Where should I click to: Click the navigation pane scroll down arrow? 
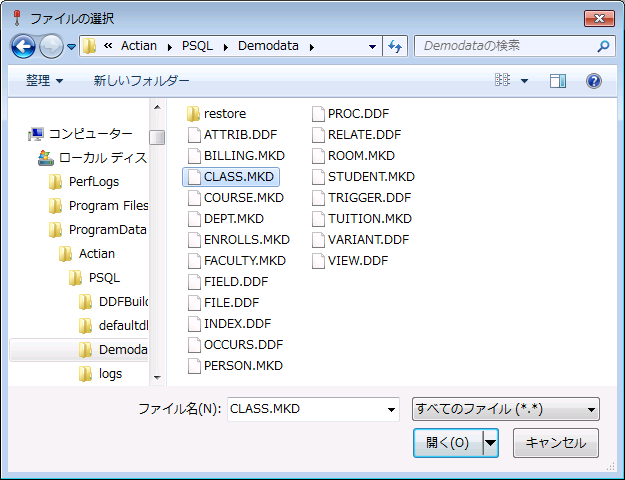157,377
